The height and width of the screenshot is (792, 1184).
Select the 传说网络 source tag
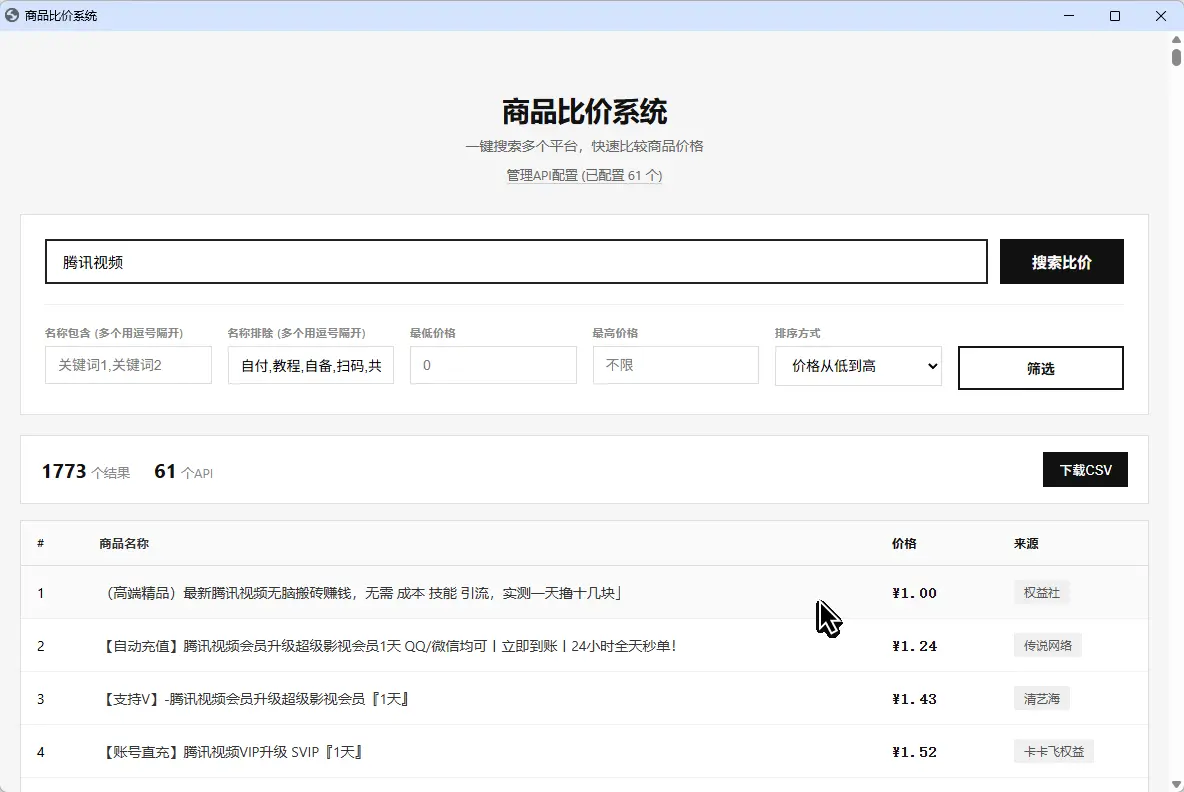[x=1048, y=645]
